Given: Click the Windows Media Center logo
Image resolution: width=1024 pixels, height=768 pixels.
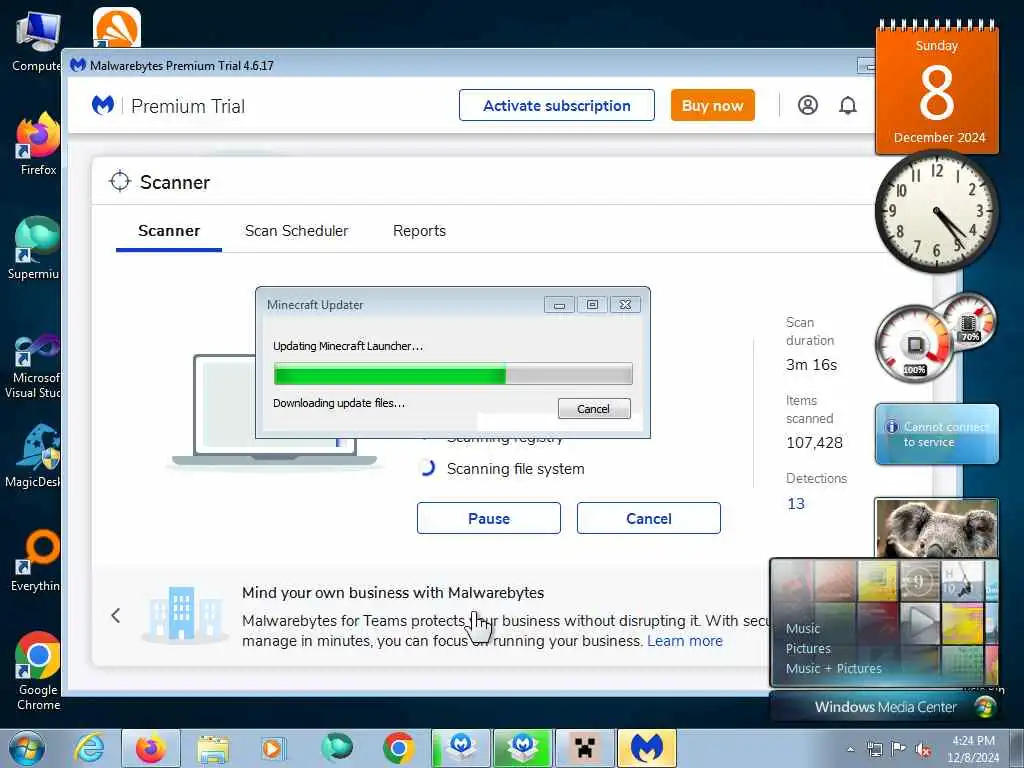Looking at the screenshot, I should pos(985,707).
